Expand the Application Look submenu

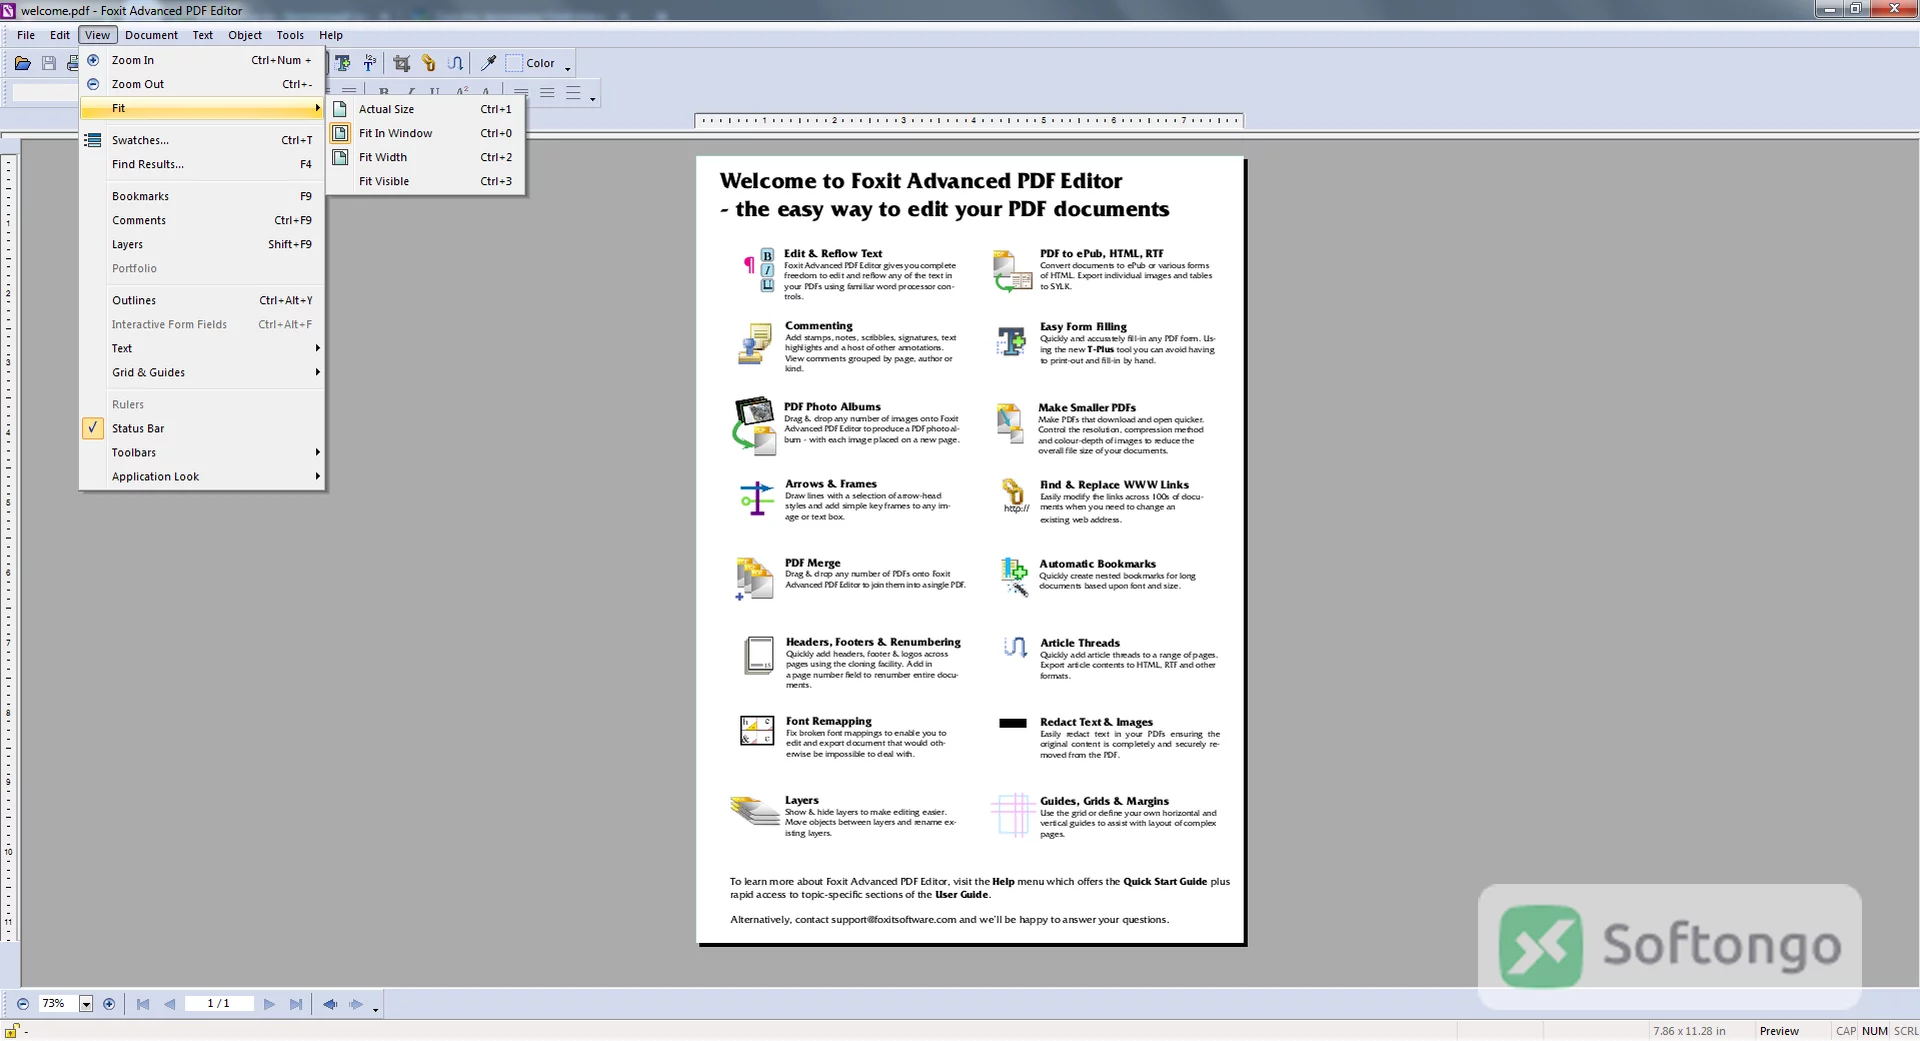click(x=201, y=476)
